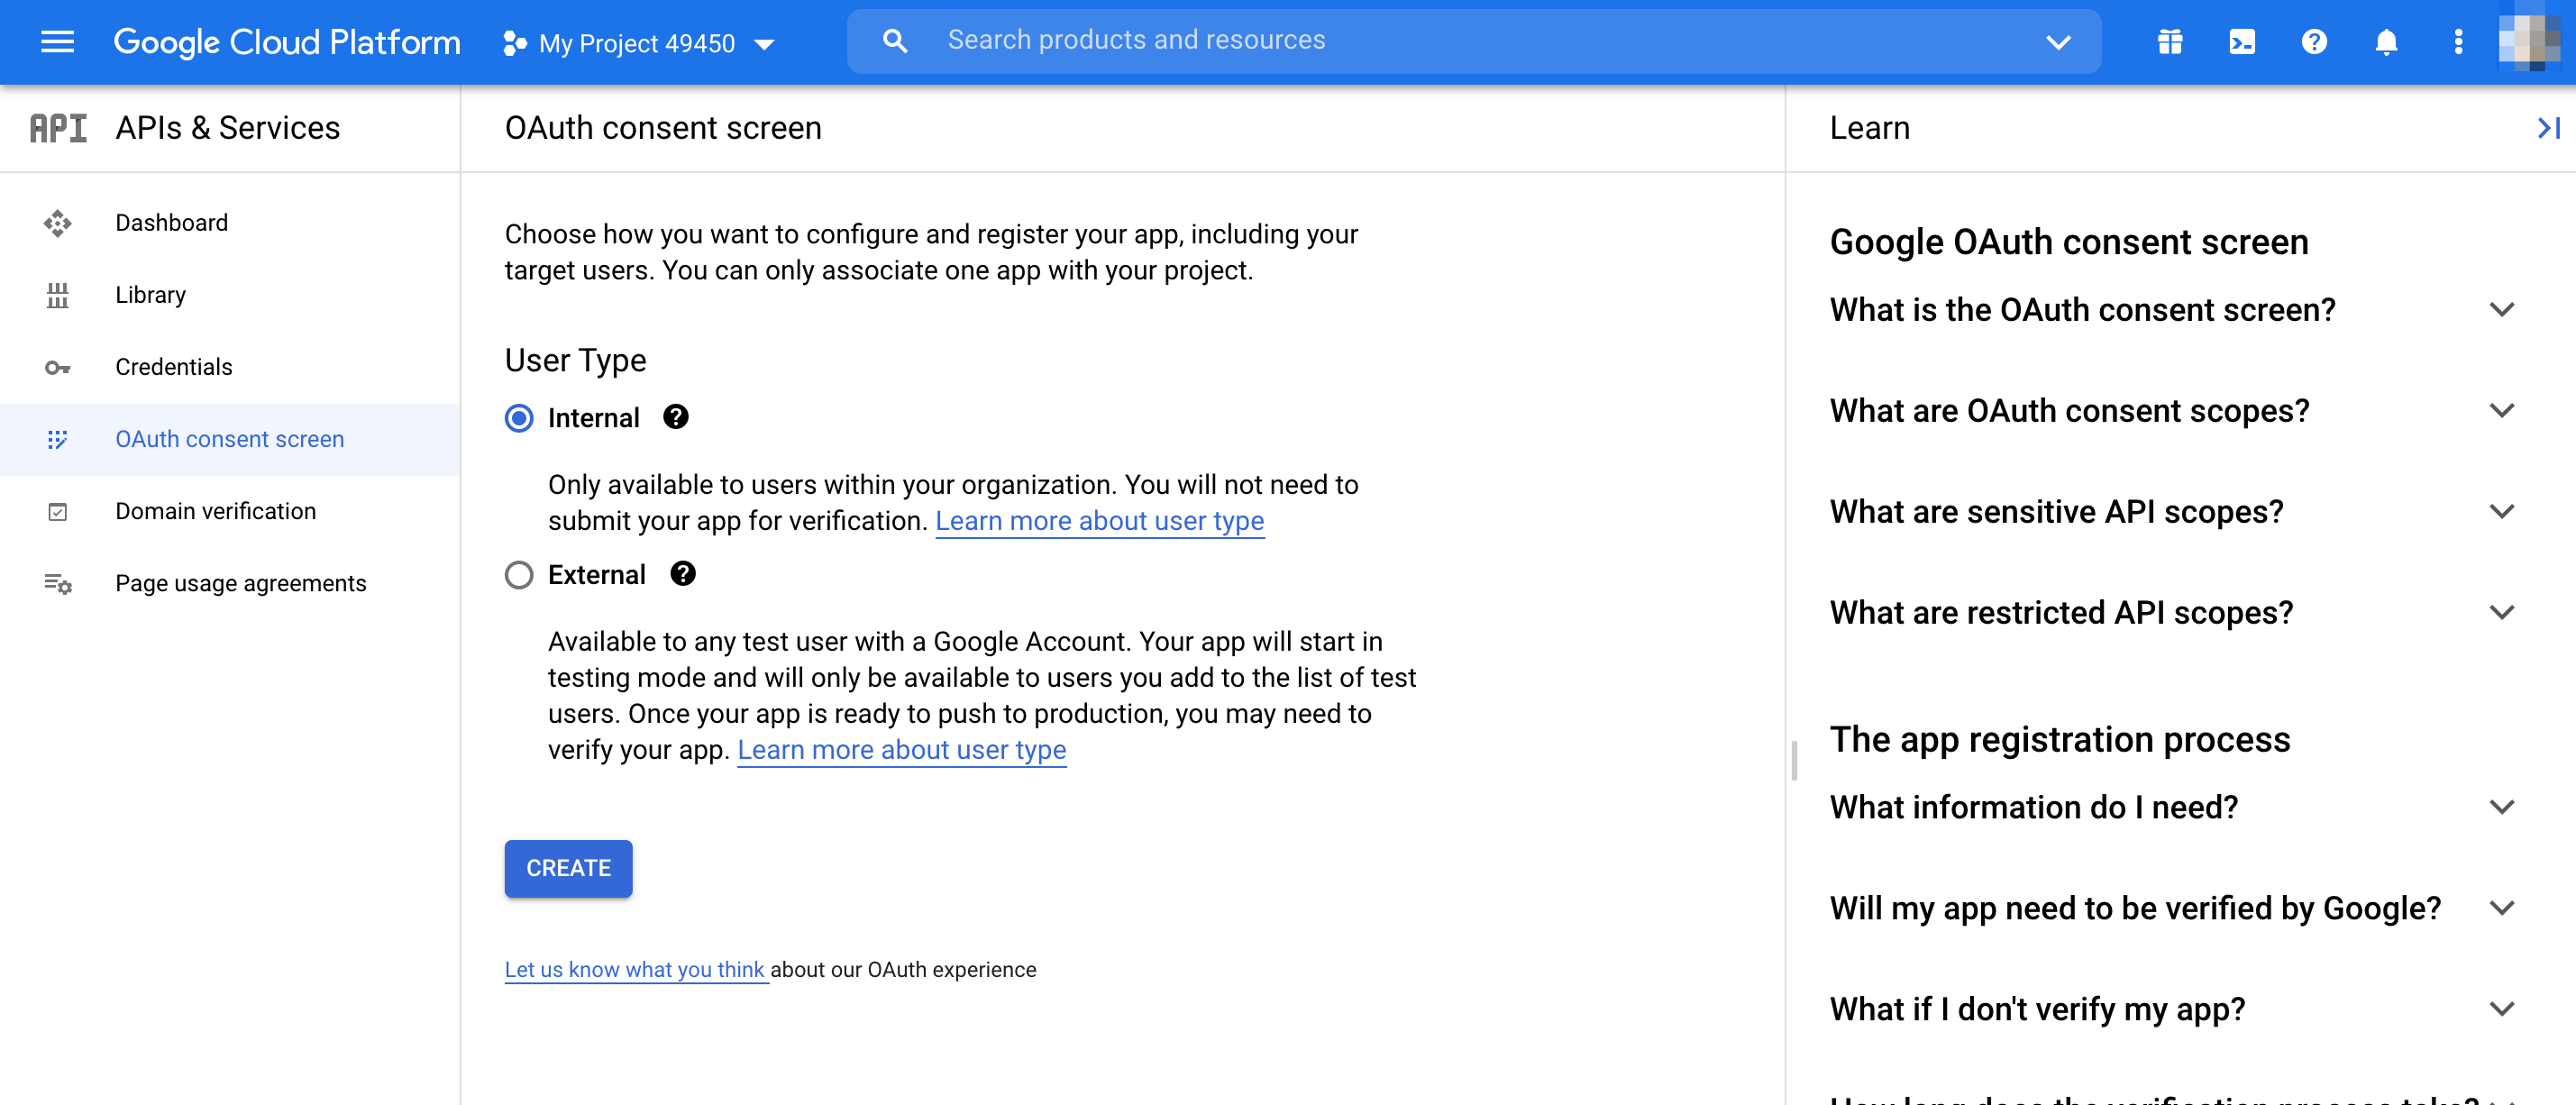The image size is (2576, 1105).
Task: Open the My Project 49450 project selector
Action: (639, 43)
